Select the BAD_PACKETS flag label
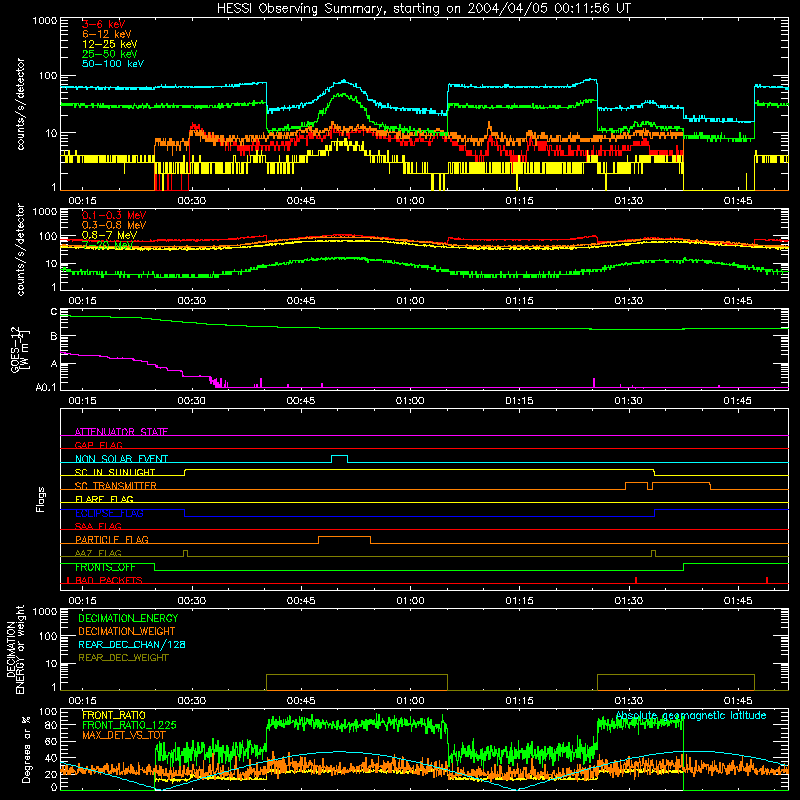This screenshot has width=800, height=800. pos(109,580)
